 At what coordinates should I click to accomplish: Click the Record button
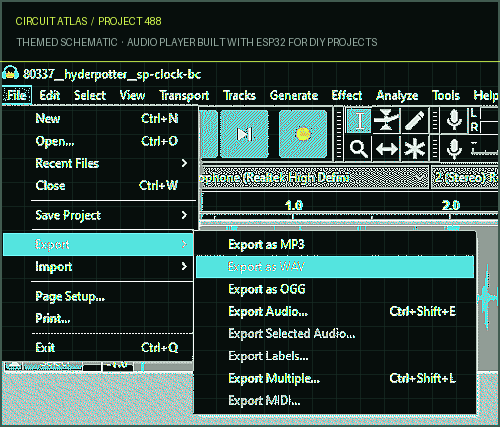(x=303, y=134)
